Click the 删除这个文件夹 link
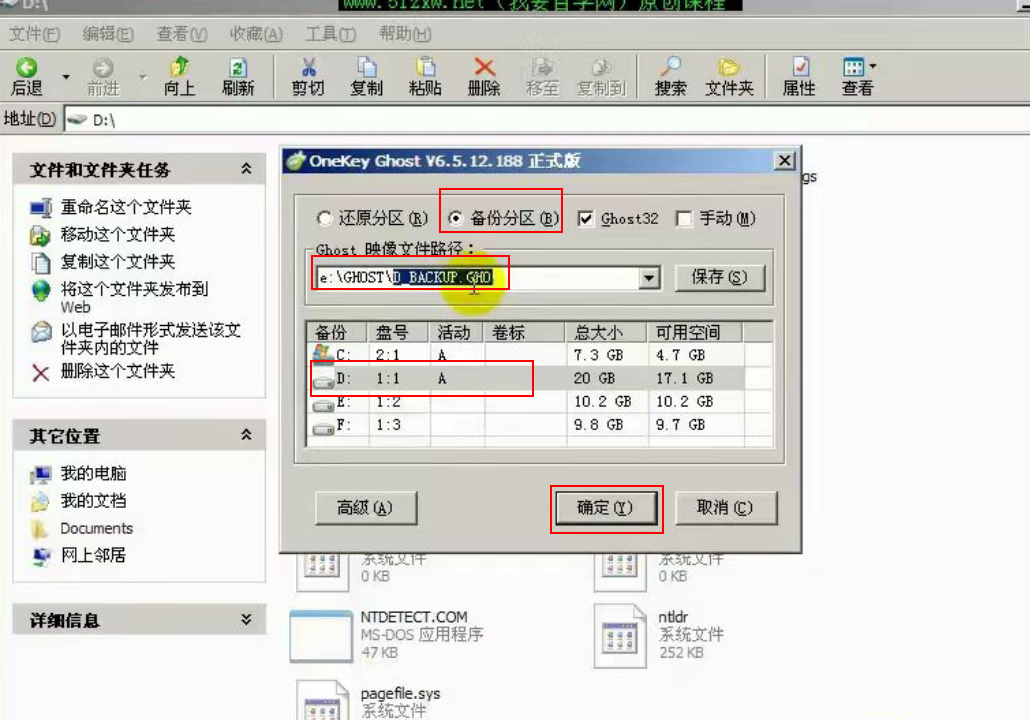Image resolution: width=1030 pixels, height=720 pixels. (x=118, y=372)
